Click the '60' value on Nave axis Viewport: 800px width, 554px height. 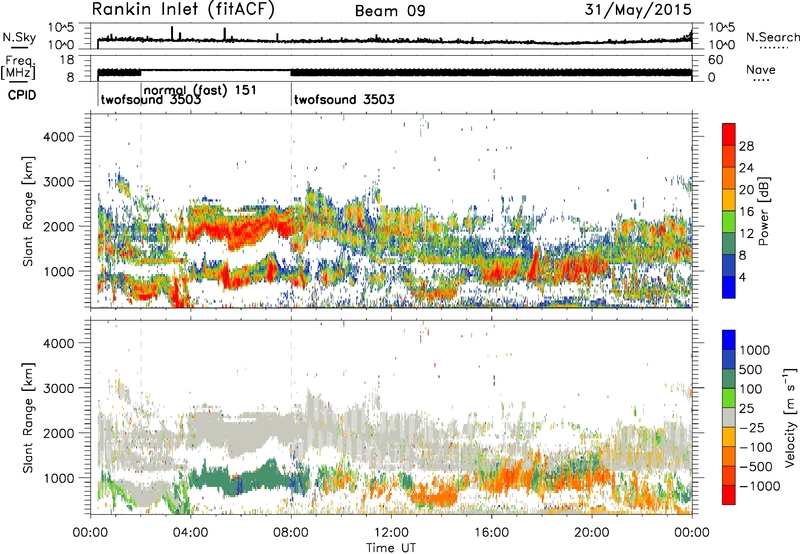pos(715,60)
